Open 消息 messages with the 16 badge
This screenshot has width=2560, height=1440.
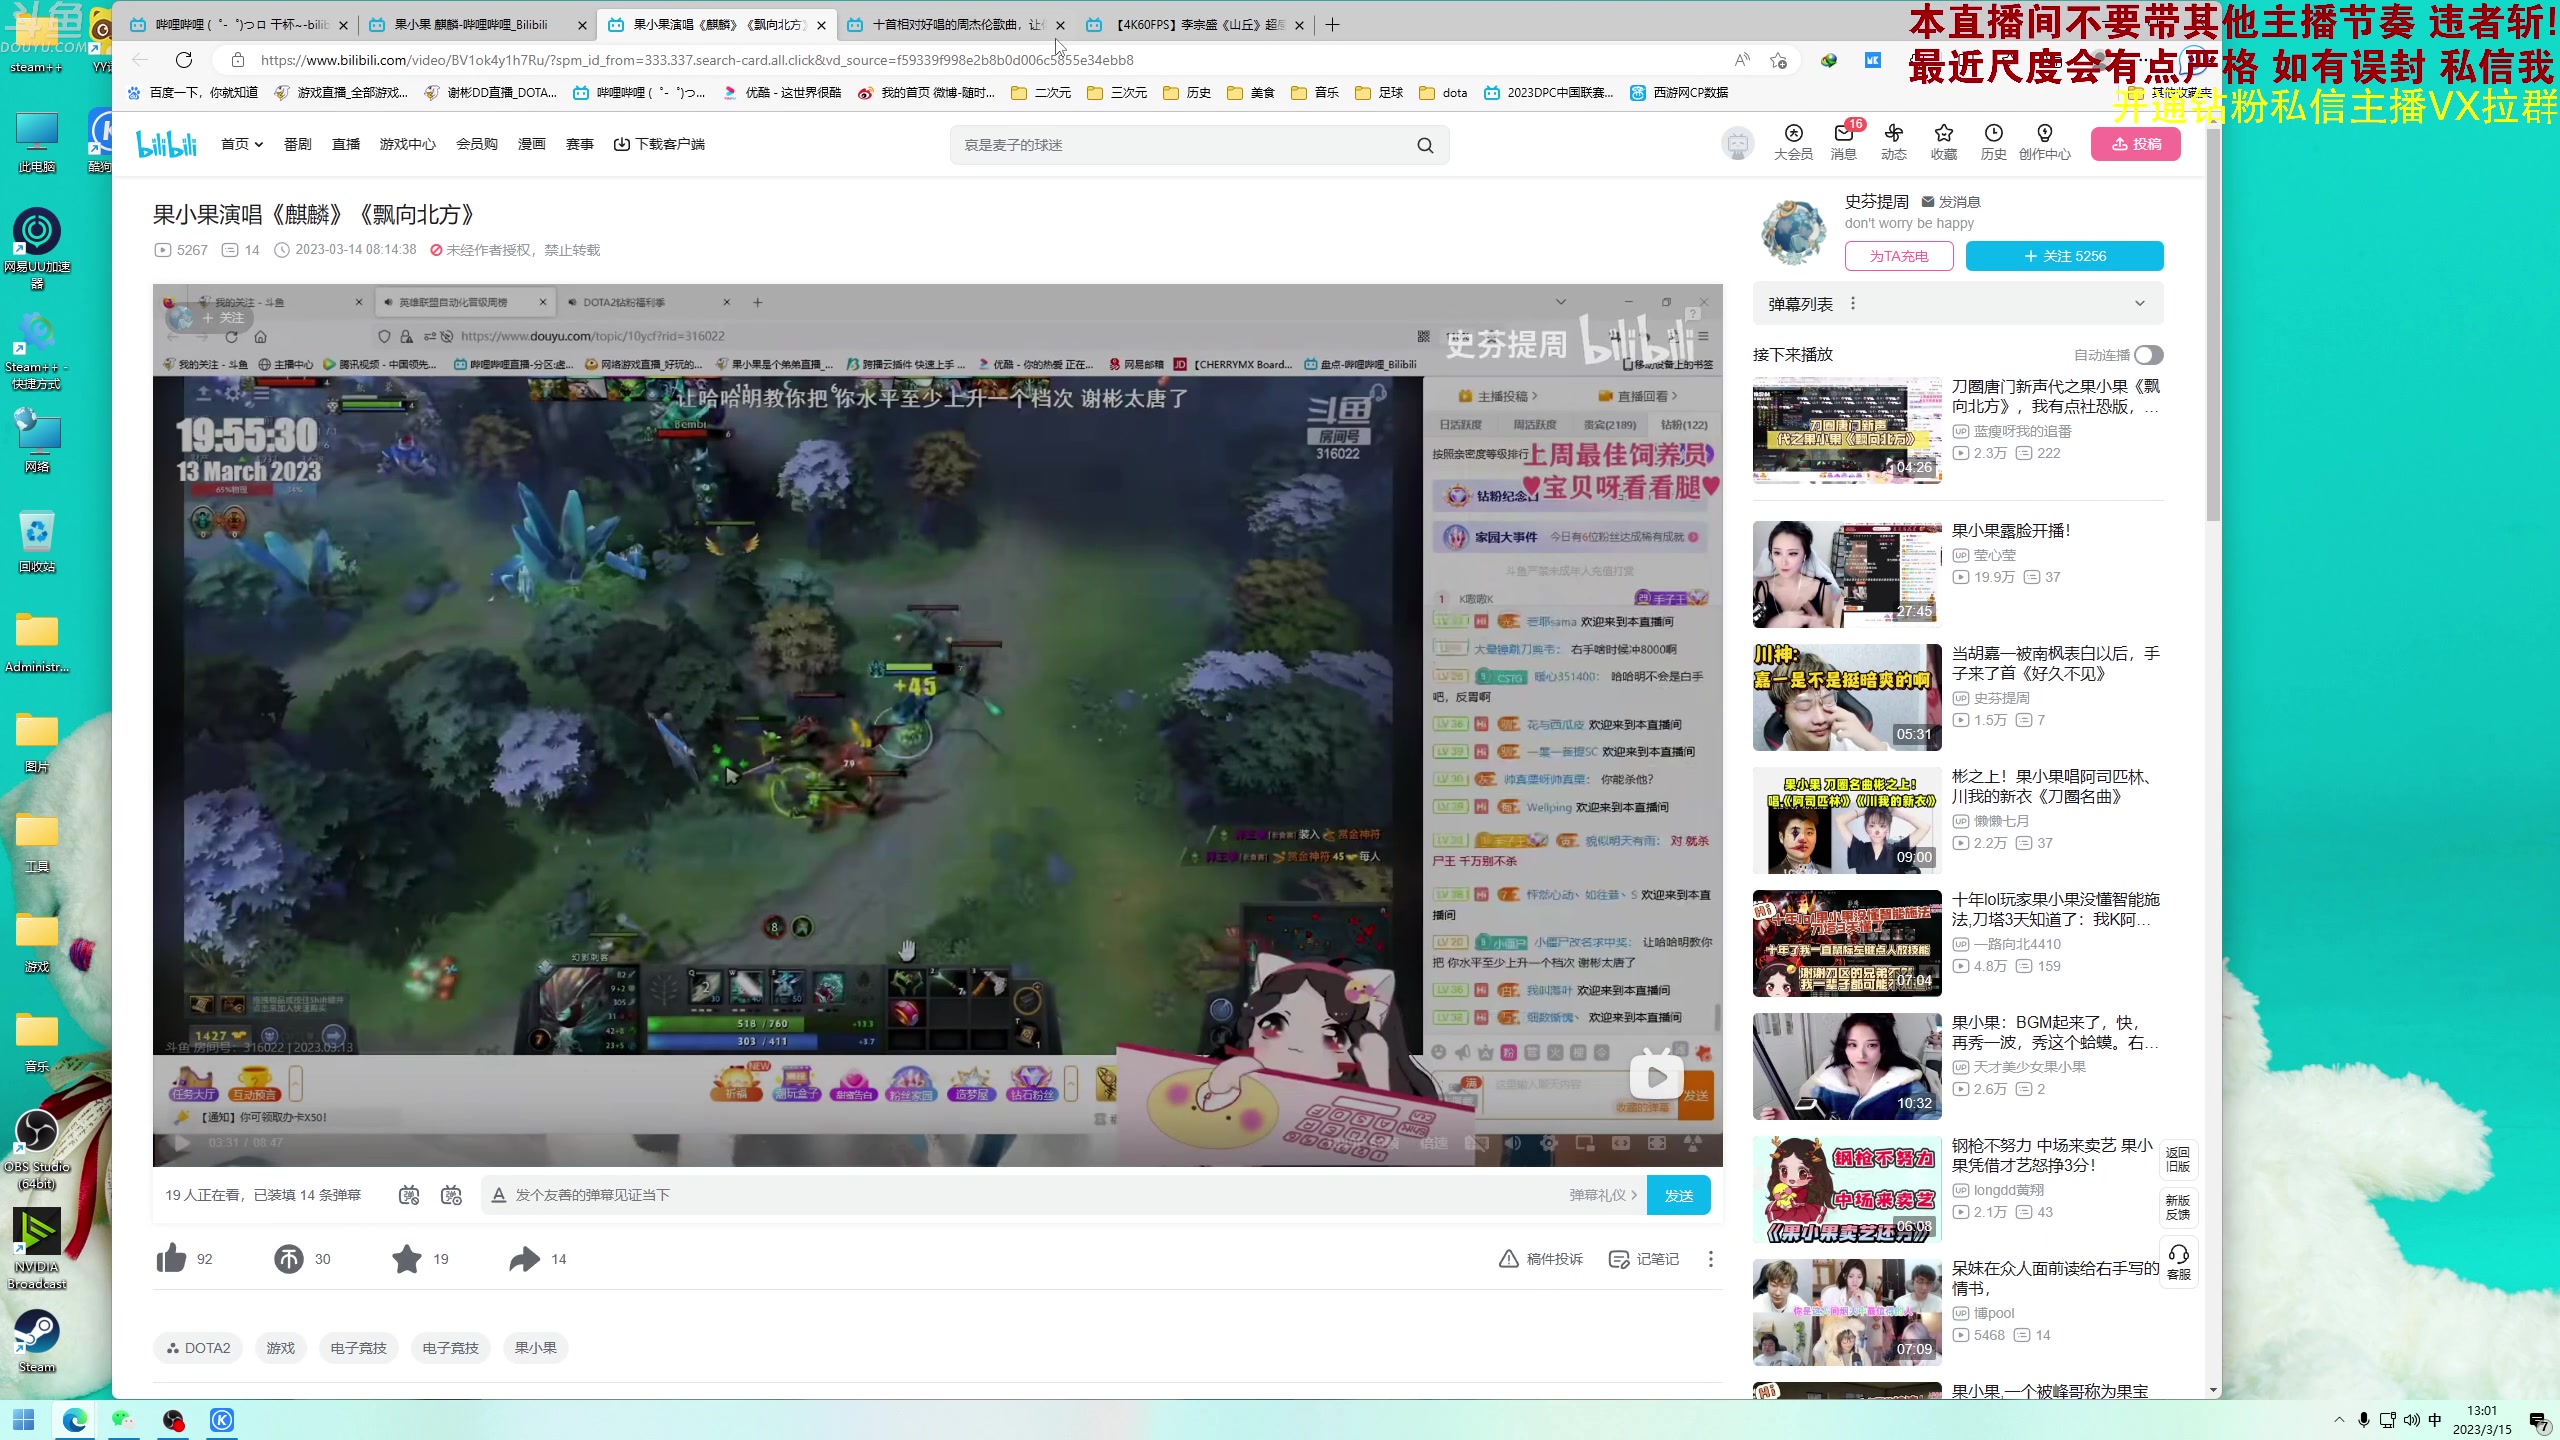pyautogui.click(x=1844, y=142)
